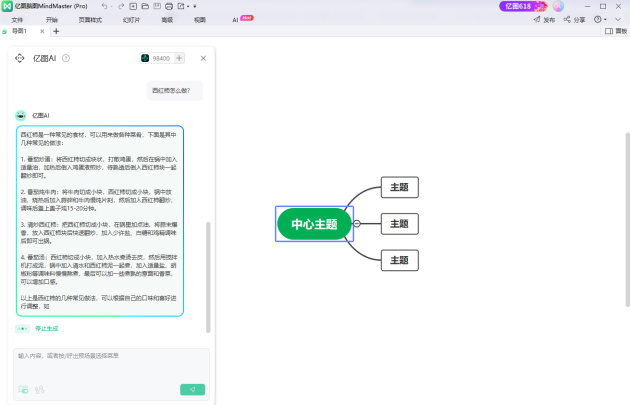630x405 pixels.
Task: Select the 中心主题 central node
Action: (x=314, y=225)
